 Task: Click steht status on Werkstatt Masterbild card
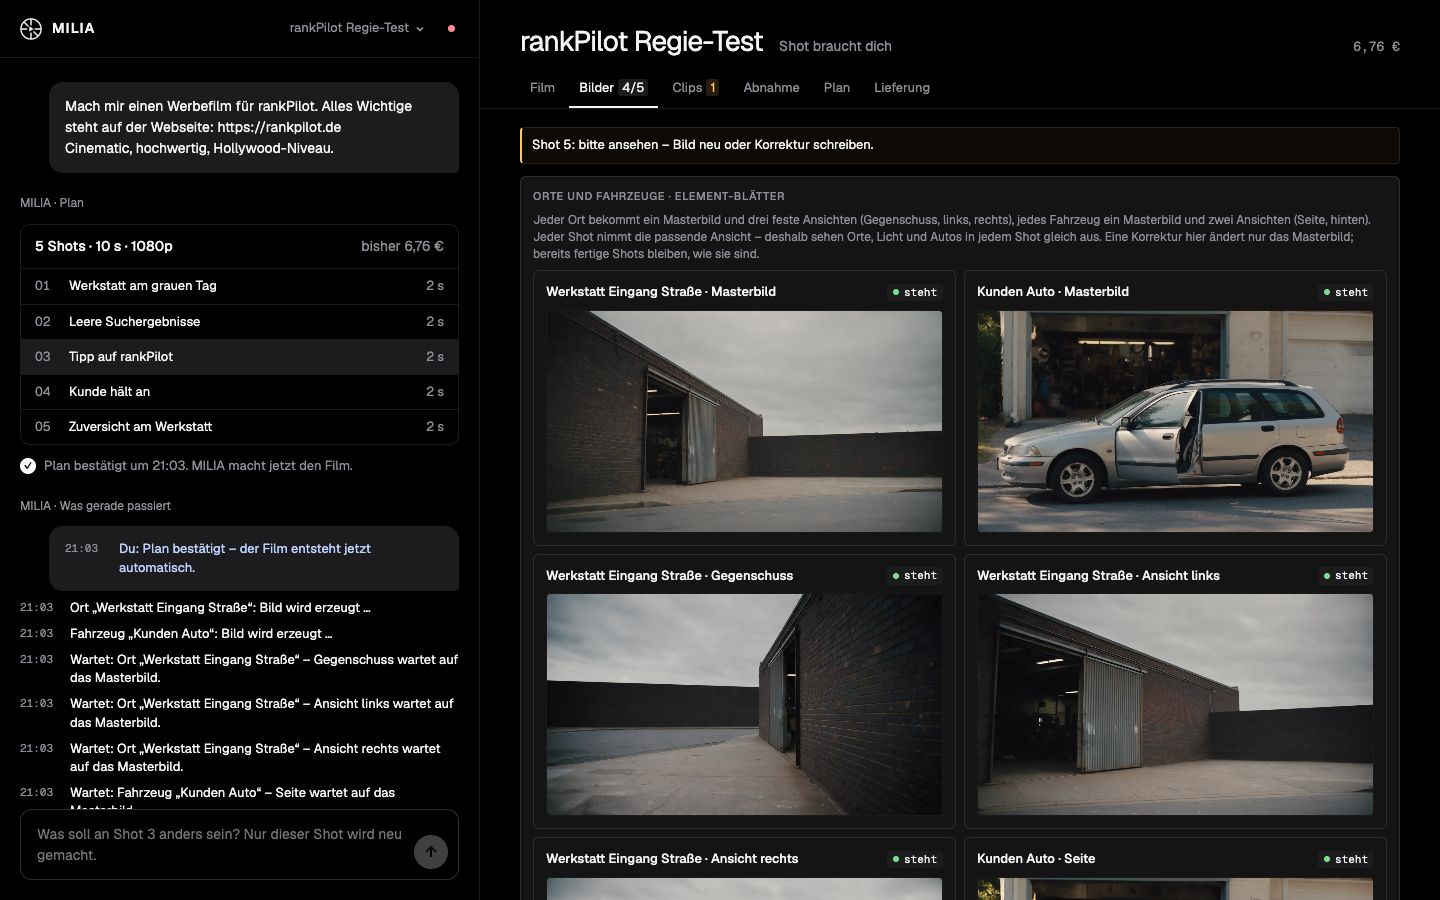click(914, 292)
